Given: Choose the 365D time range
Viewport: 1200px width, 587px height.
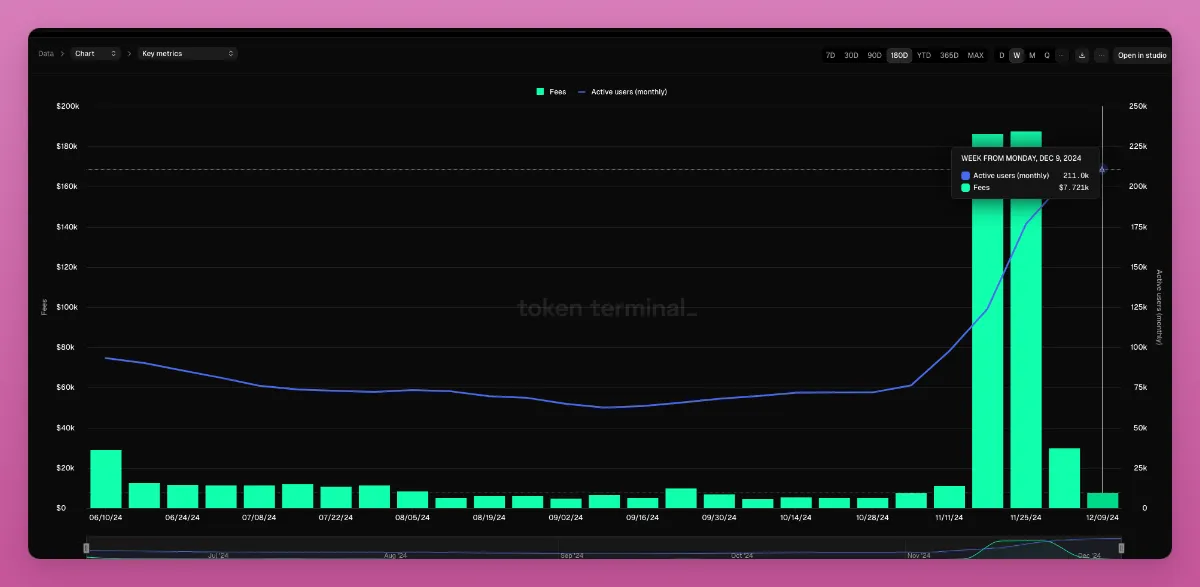Looking at the screenshot, I should (951, 55).
